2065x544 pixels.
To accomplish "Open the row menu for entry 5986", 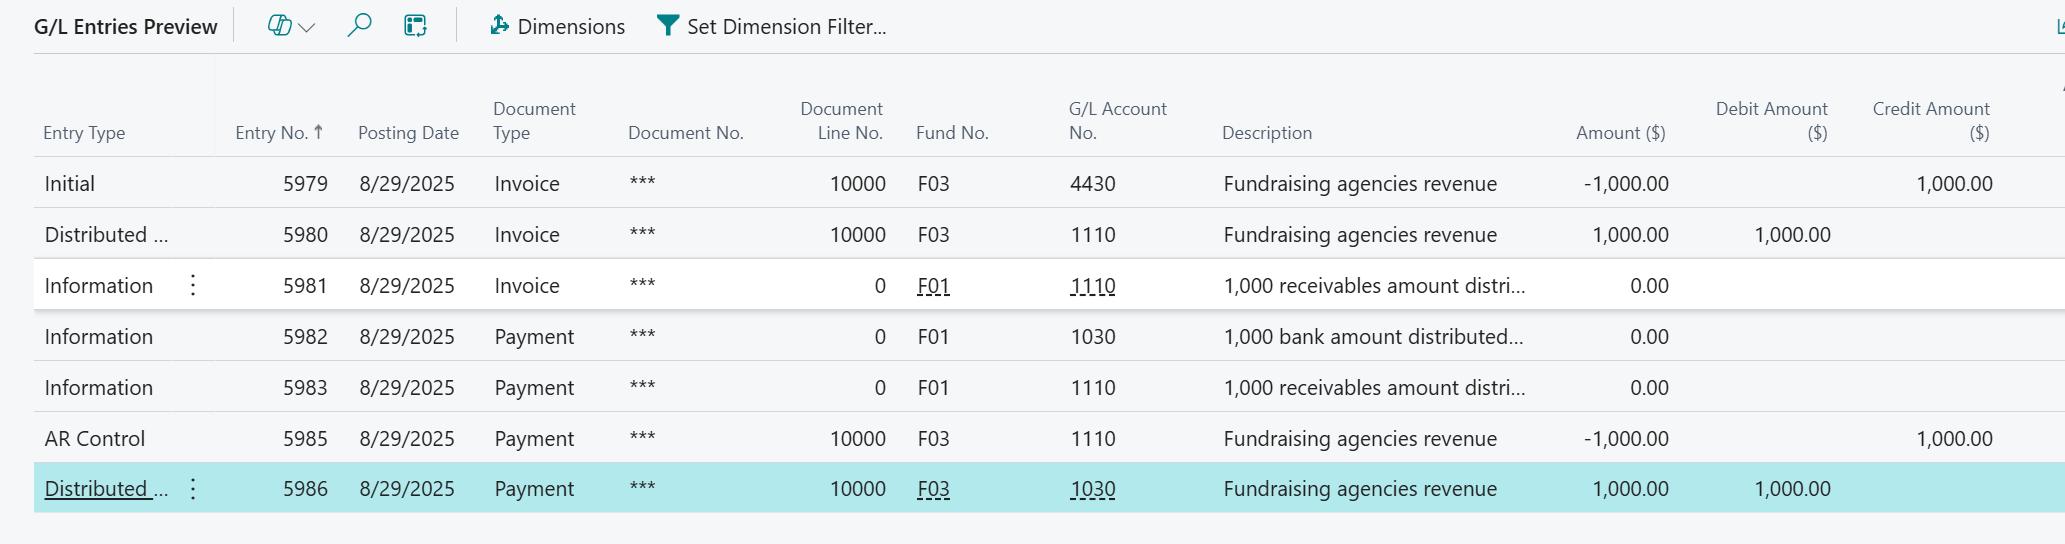I will pyautogui.click(x=193, y=489).
